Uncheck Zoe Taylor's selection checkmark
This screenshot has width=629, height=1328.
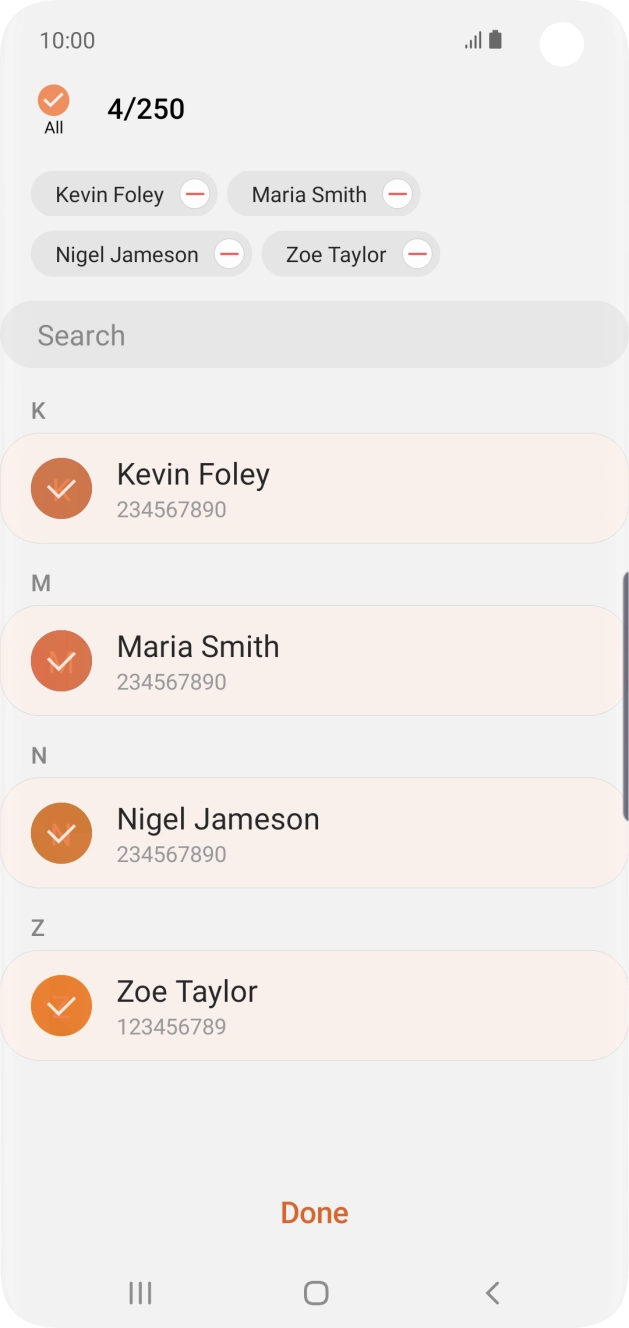tap(61, 1005)
